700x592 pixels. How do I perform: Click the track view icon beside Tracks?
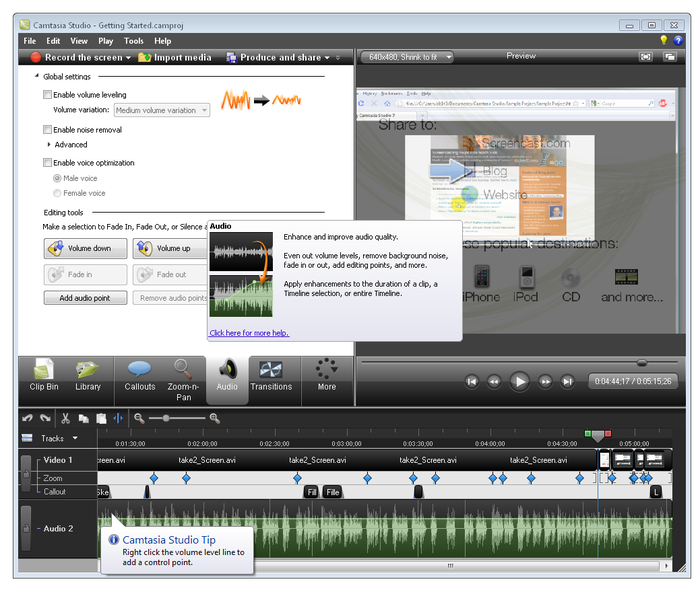pos(27,438)
